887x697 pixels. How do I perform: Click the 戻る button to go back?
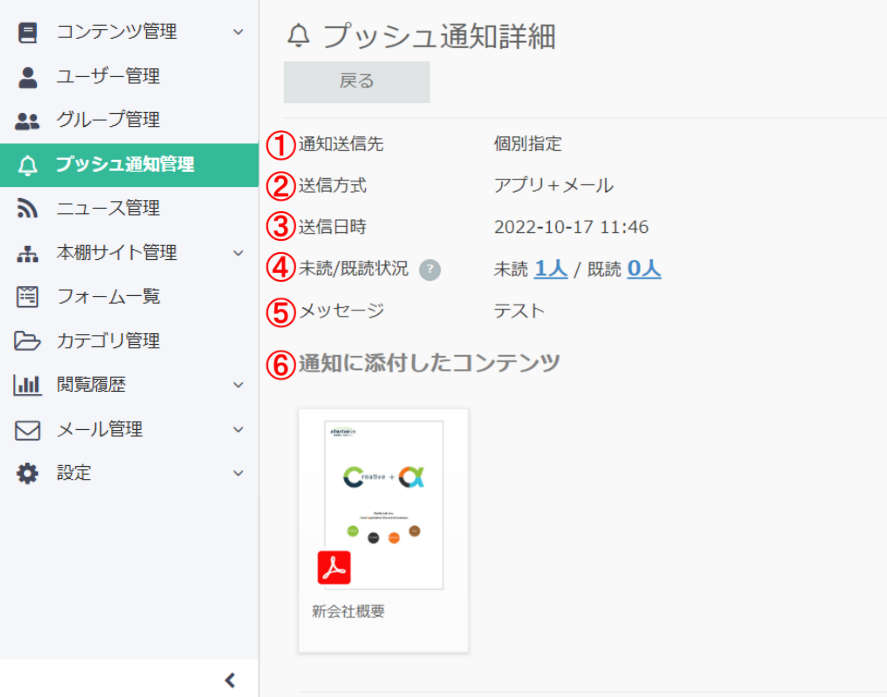tap(356, 82)
